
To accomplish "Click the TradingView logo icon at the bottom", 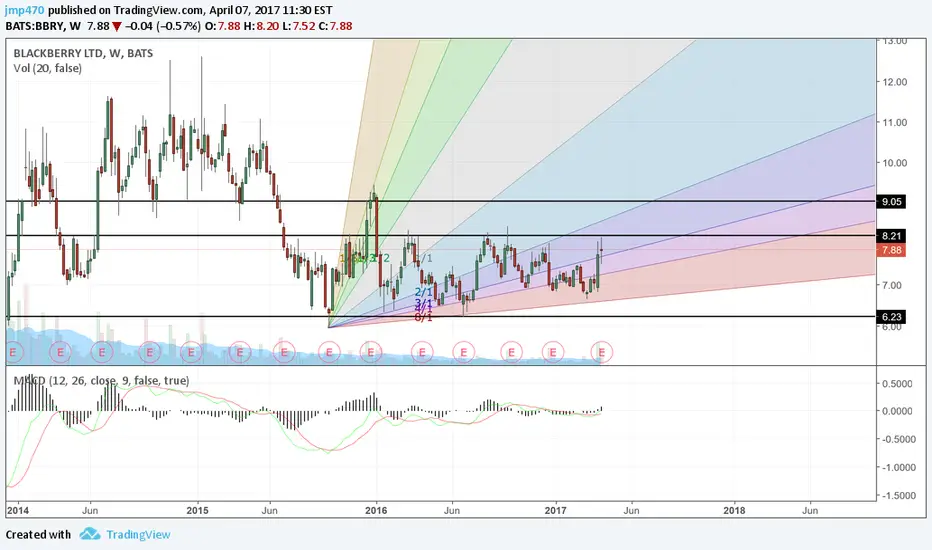I will tap(90, 534).
